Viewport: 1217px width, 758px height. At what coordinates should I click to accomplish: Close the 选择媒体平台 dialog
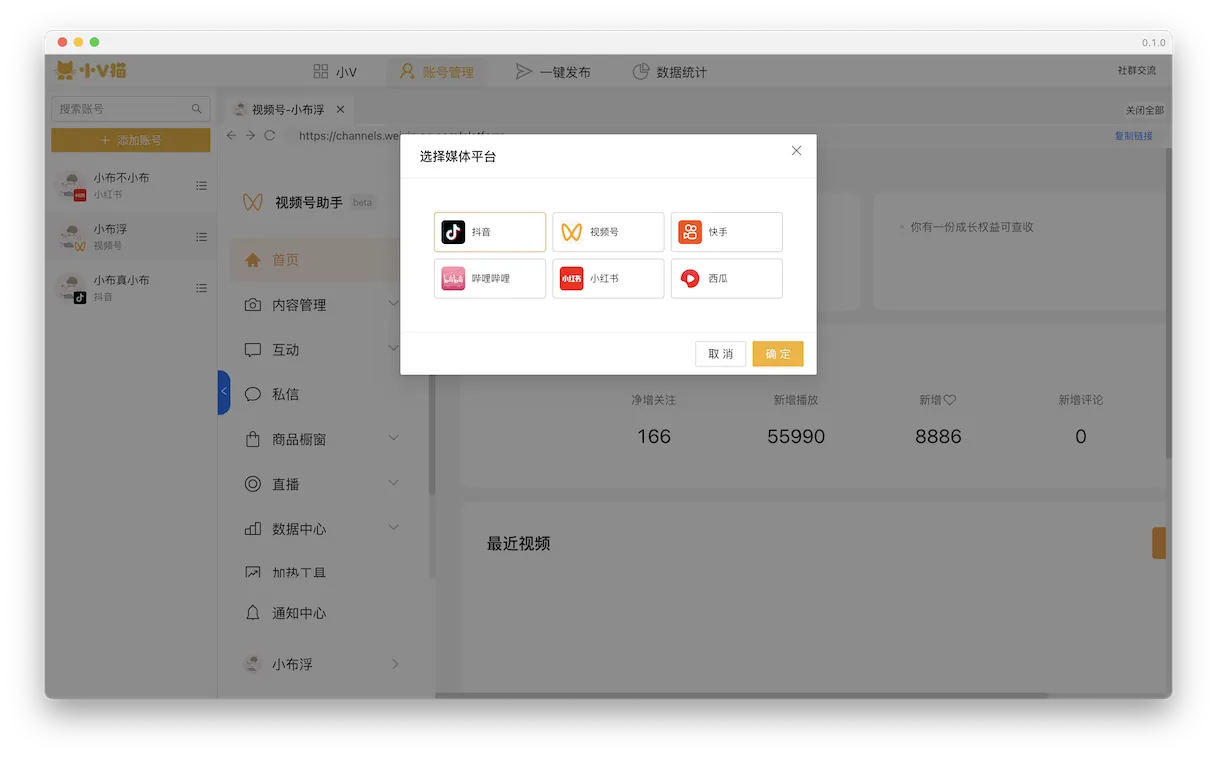[796, 151]
